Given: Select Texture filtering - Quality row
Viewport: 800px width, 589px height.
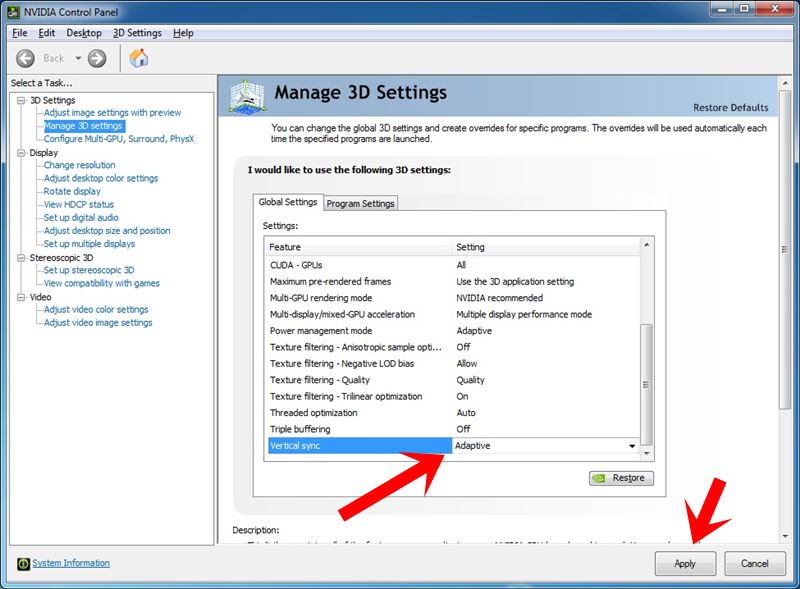Looking at the screenshot, I should coord(453,380).
